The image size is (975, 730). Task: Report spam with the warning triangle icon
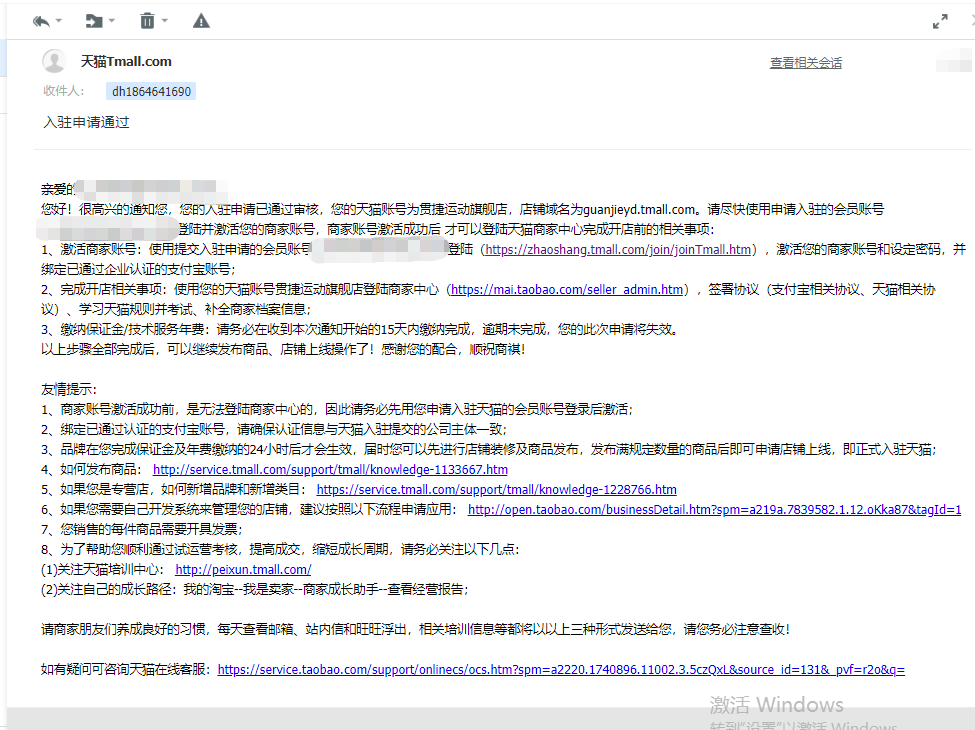pyautogui.click(x=201, y=22)
